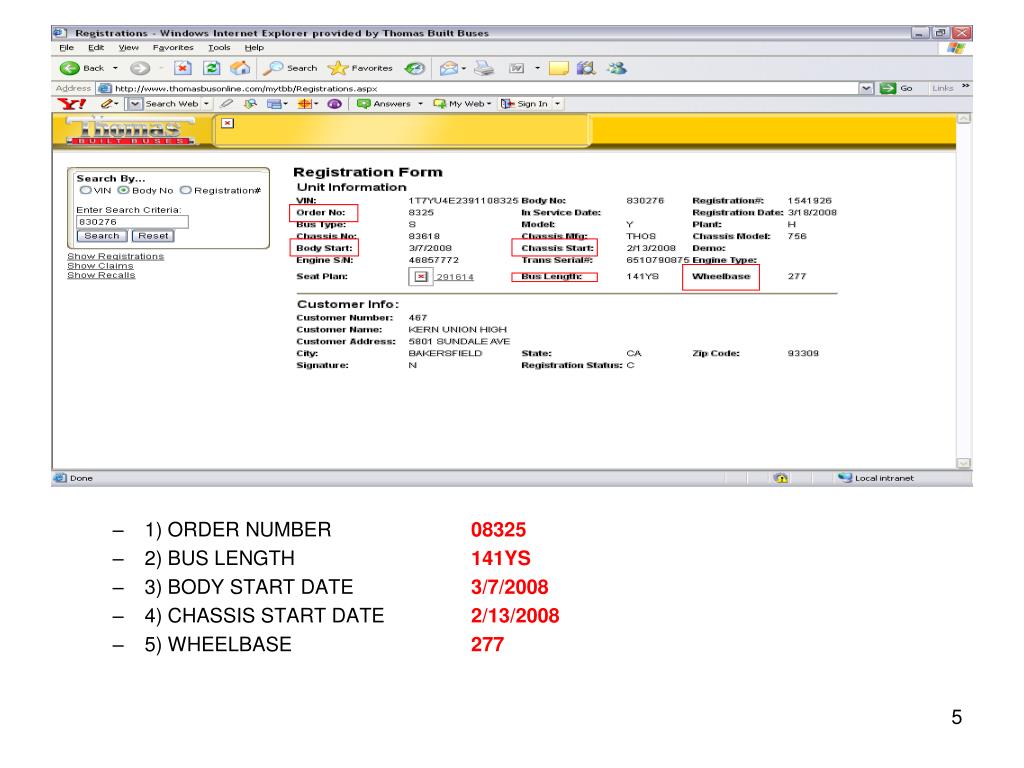Select the VIN radio button
The width and height of the screenshot is (1024, 768).
[86, 191]
